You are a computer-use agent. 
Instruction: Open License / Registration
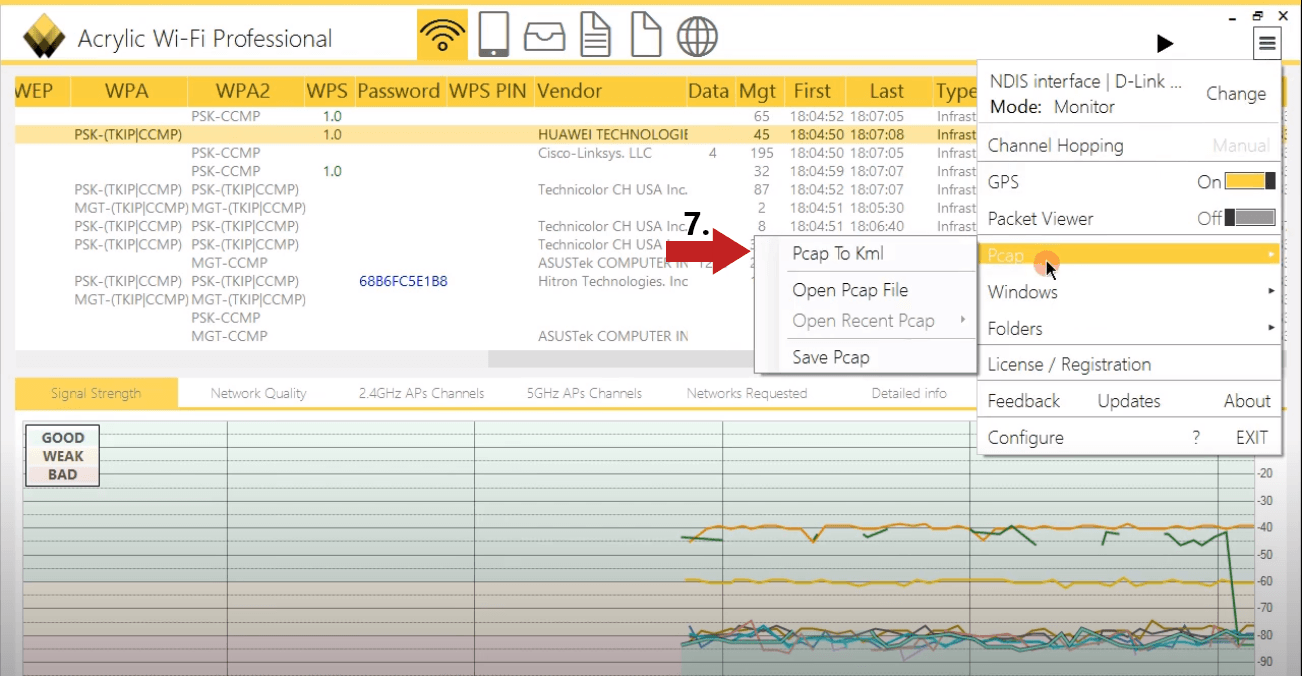[1069, 364]
